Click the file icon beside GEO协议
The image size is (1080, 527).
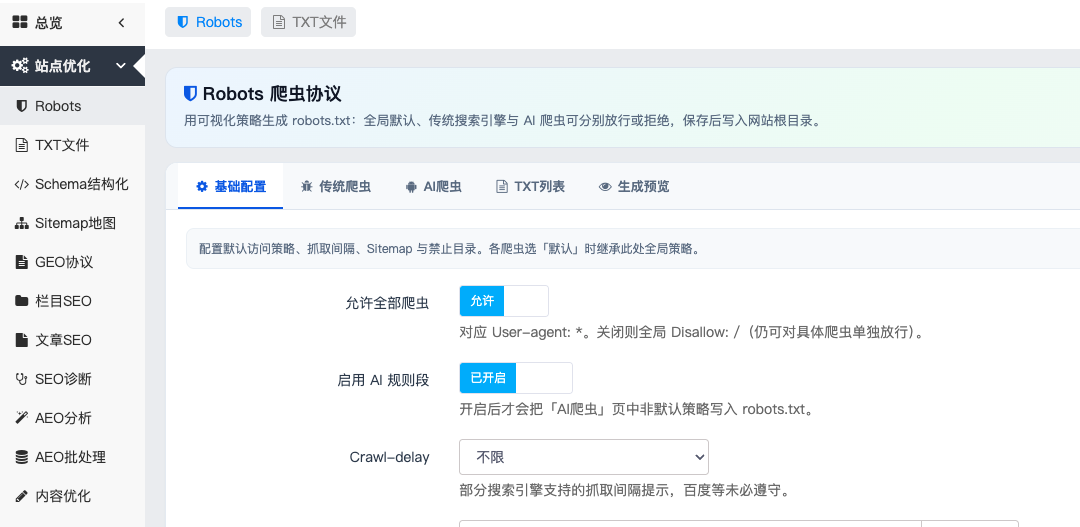pyautogui.click(x=21, y=262)
